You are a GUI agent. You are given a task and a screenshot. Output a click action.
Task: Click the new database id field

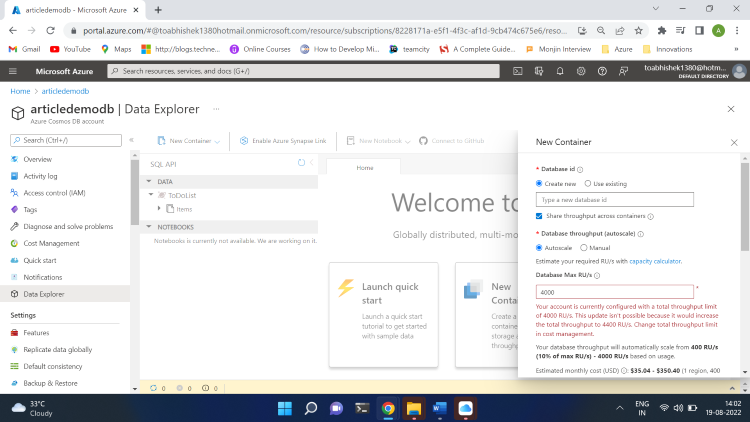(x=615, y=200)
